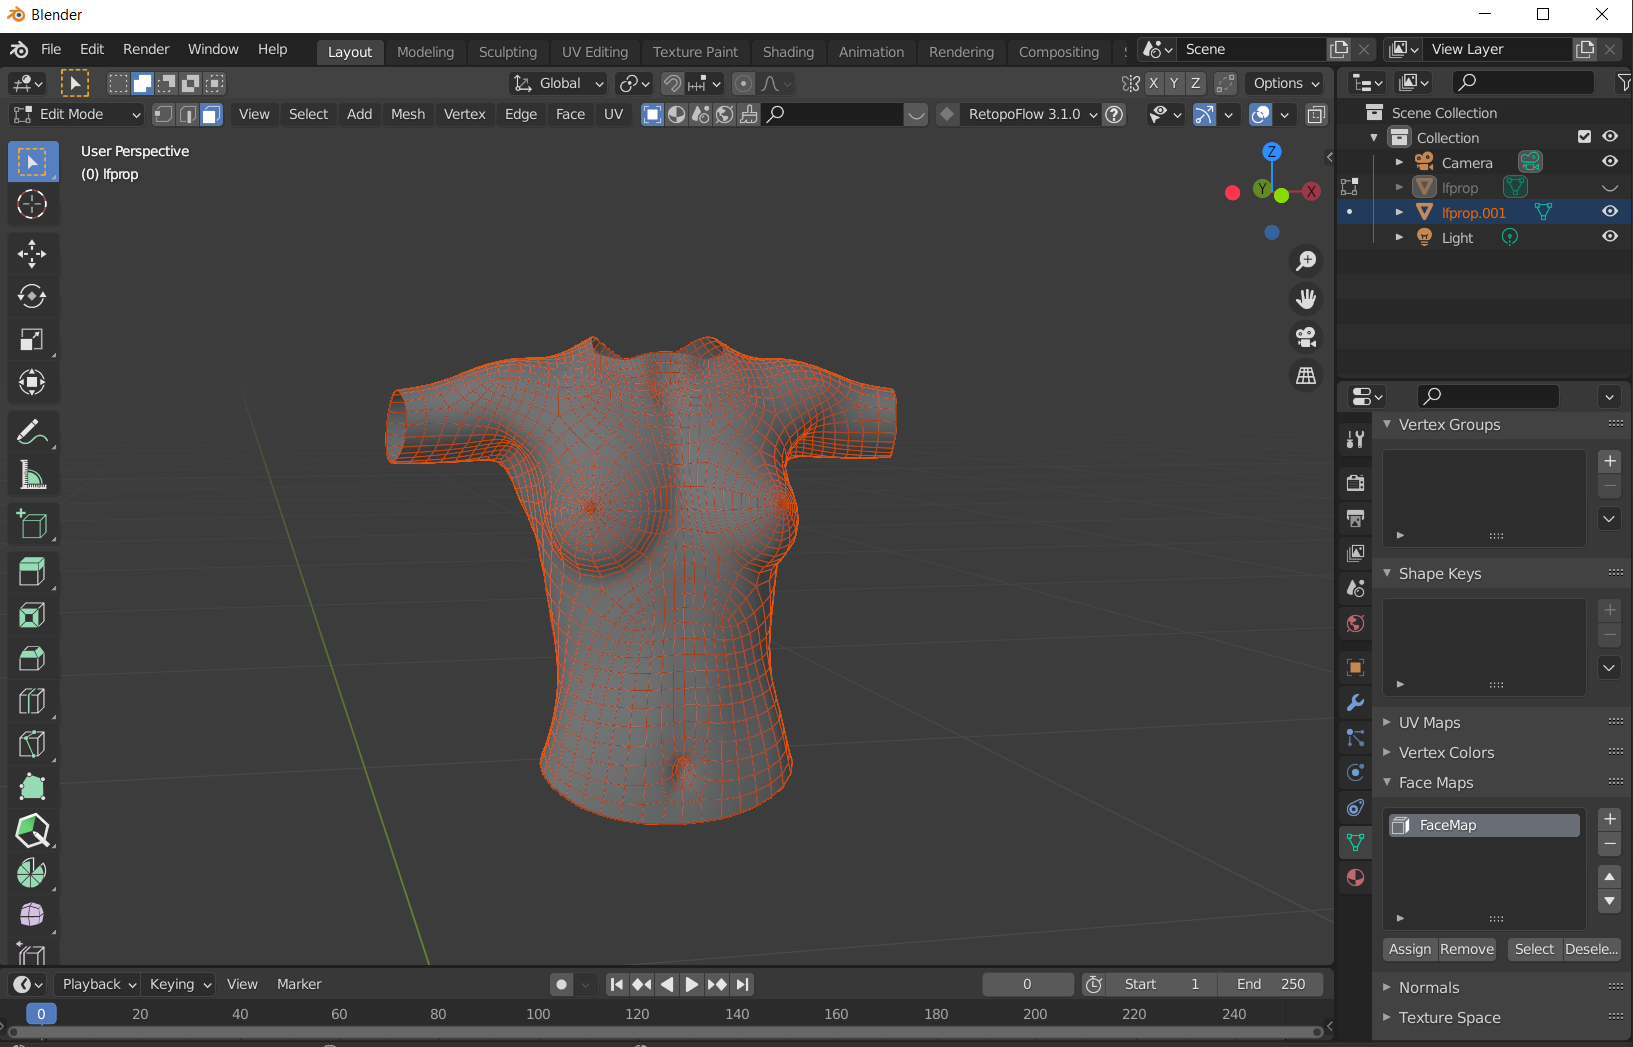The width and height of the screenshot is (1633, 1047).
Task: Select the Rotate tool
Action: click(x=32, y=297)
